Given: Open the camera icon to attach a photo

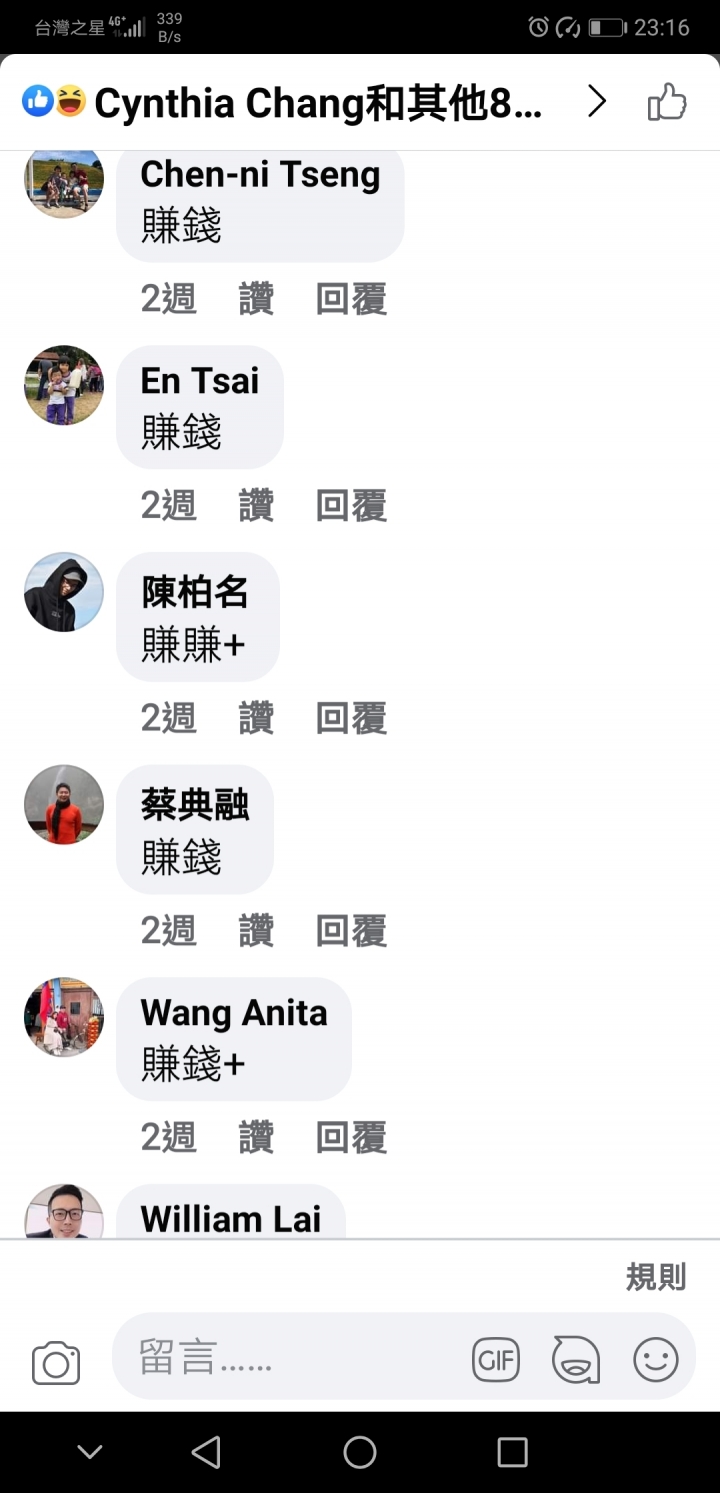Looking at the screenshot, I should pyautogui.click(x=56, y=1362).
